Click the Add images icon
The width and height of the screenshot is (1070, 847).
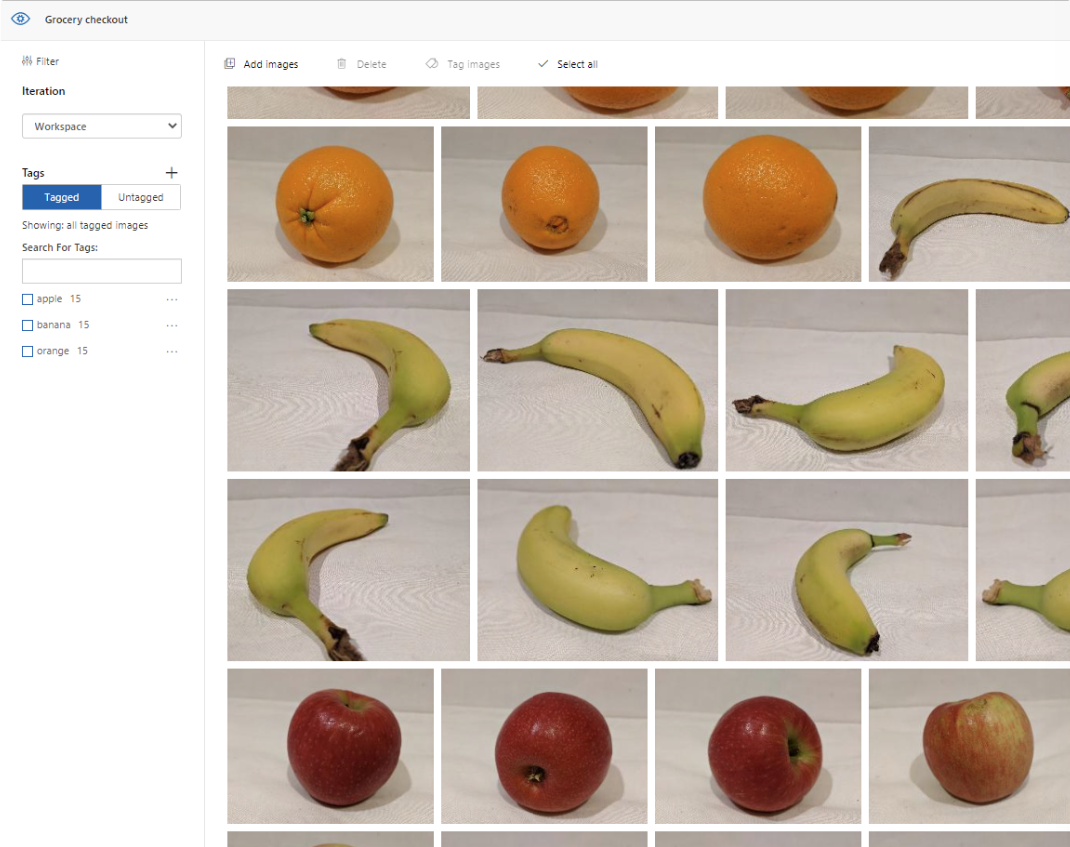tap(230, 63)
